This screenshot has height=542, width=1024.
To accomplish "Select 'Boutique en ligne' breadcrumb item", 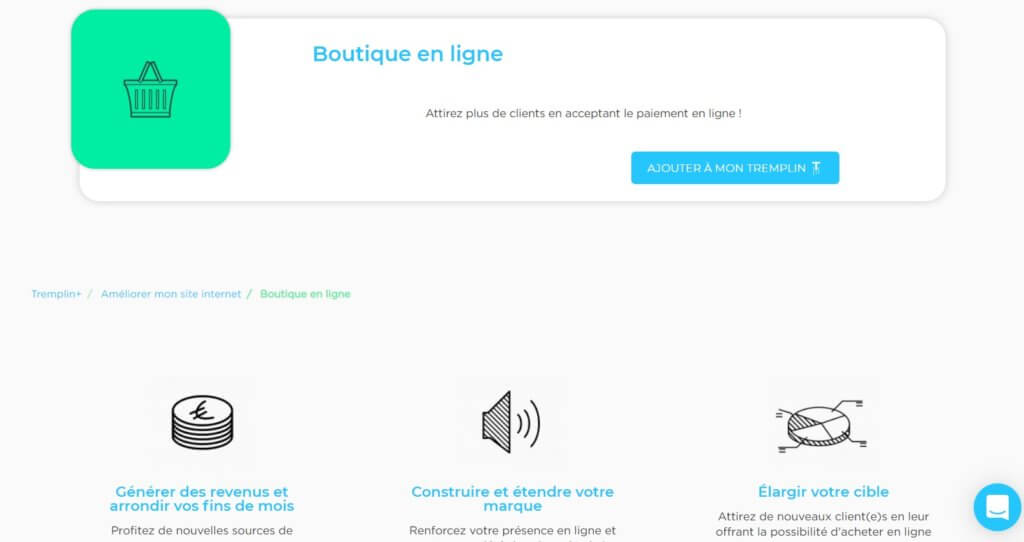I will [x=305, y=294].
